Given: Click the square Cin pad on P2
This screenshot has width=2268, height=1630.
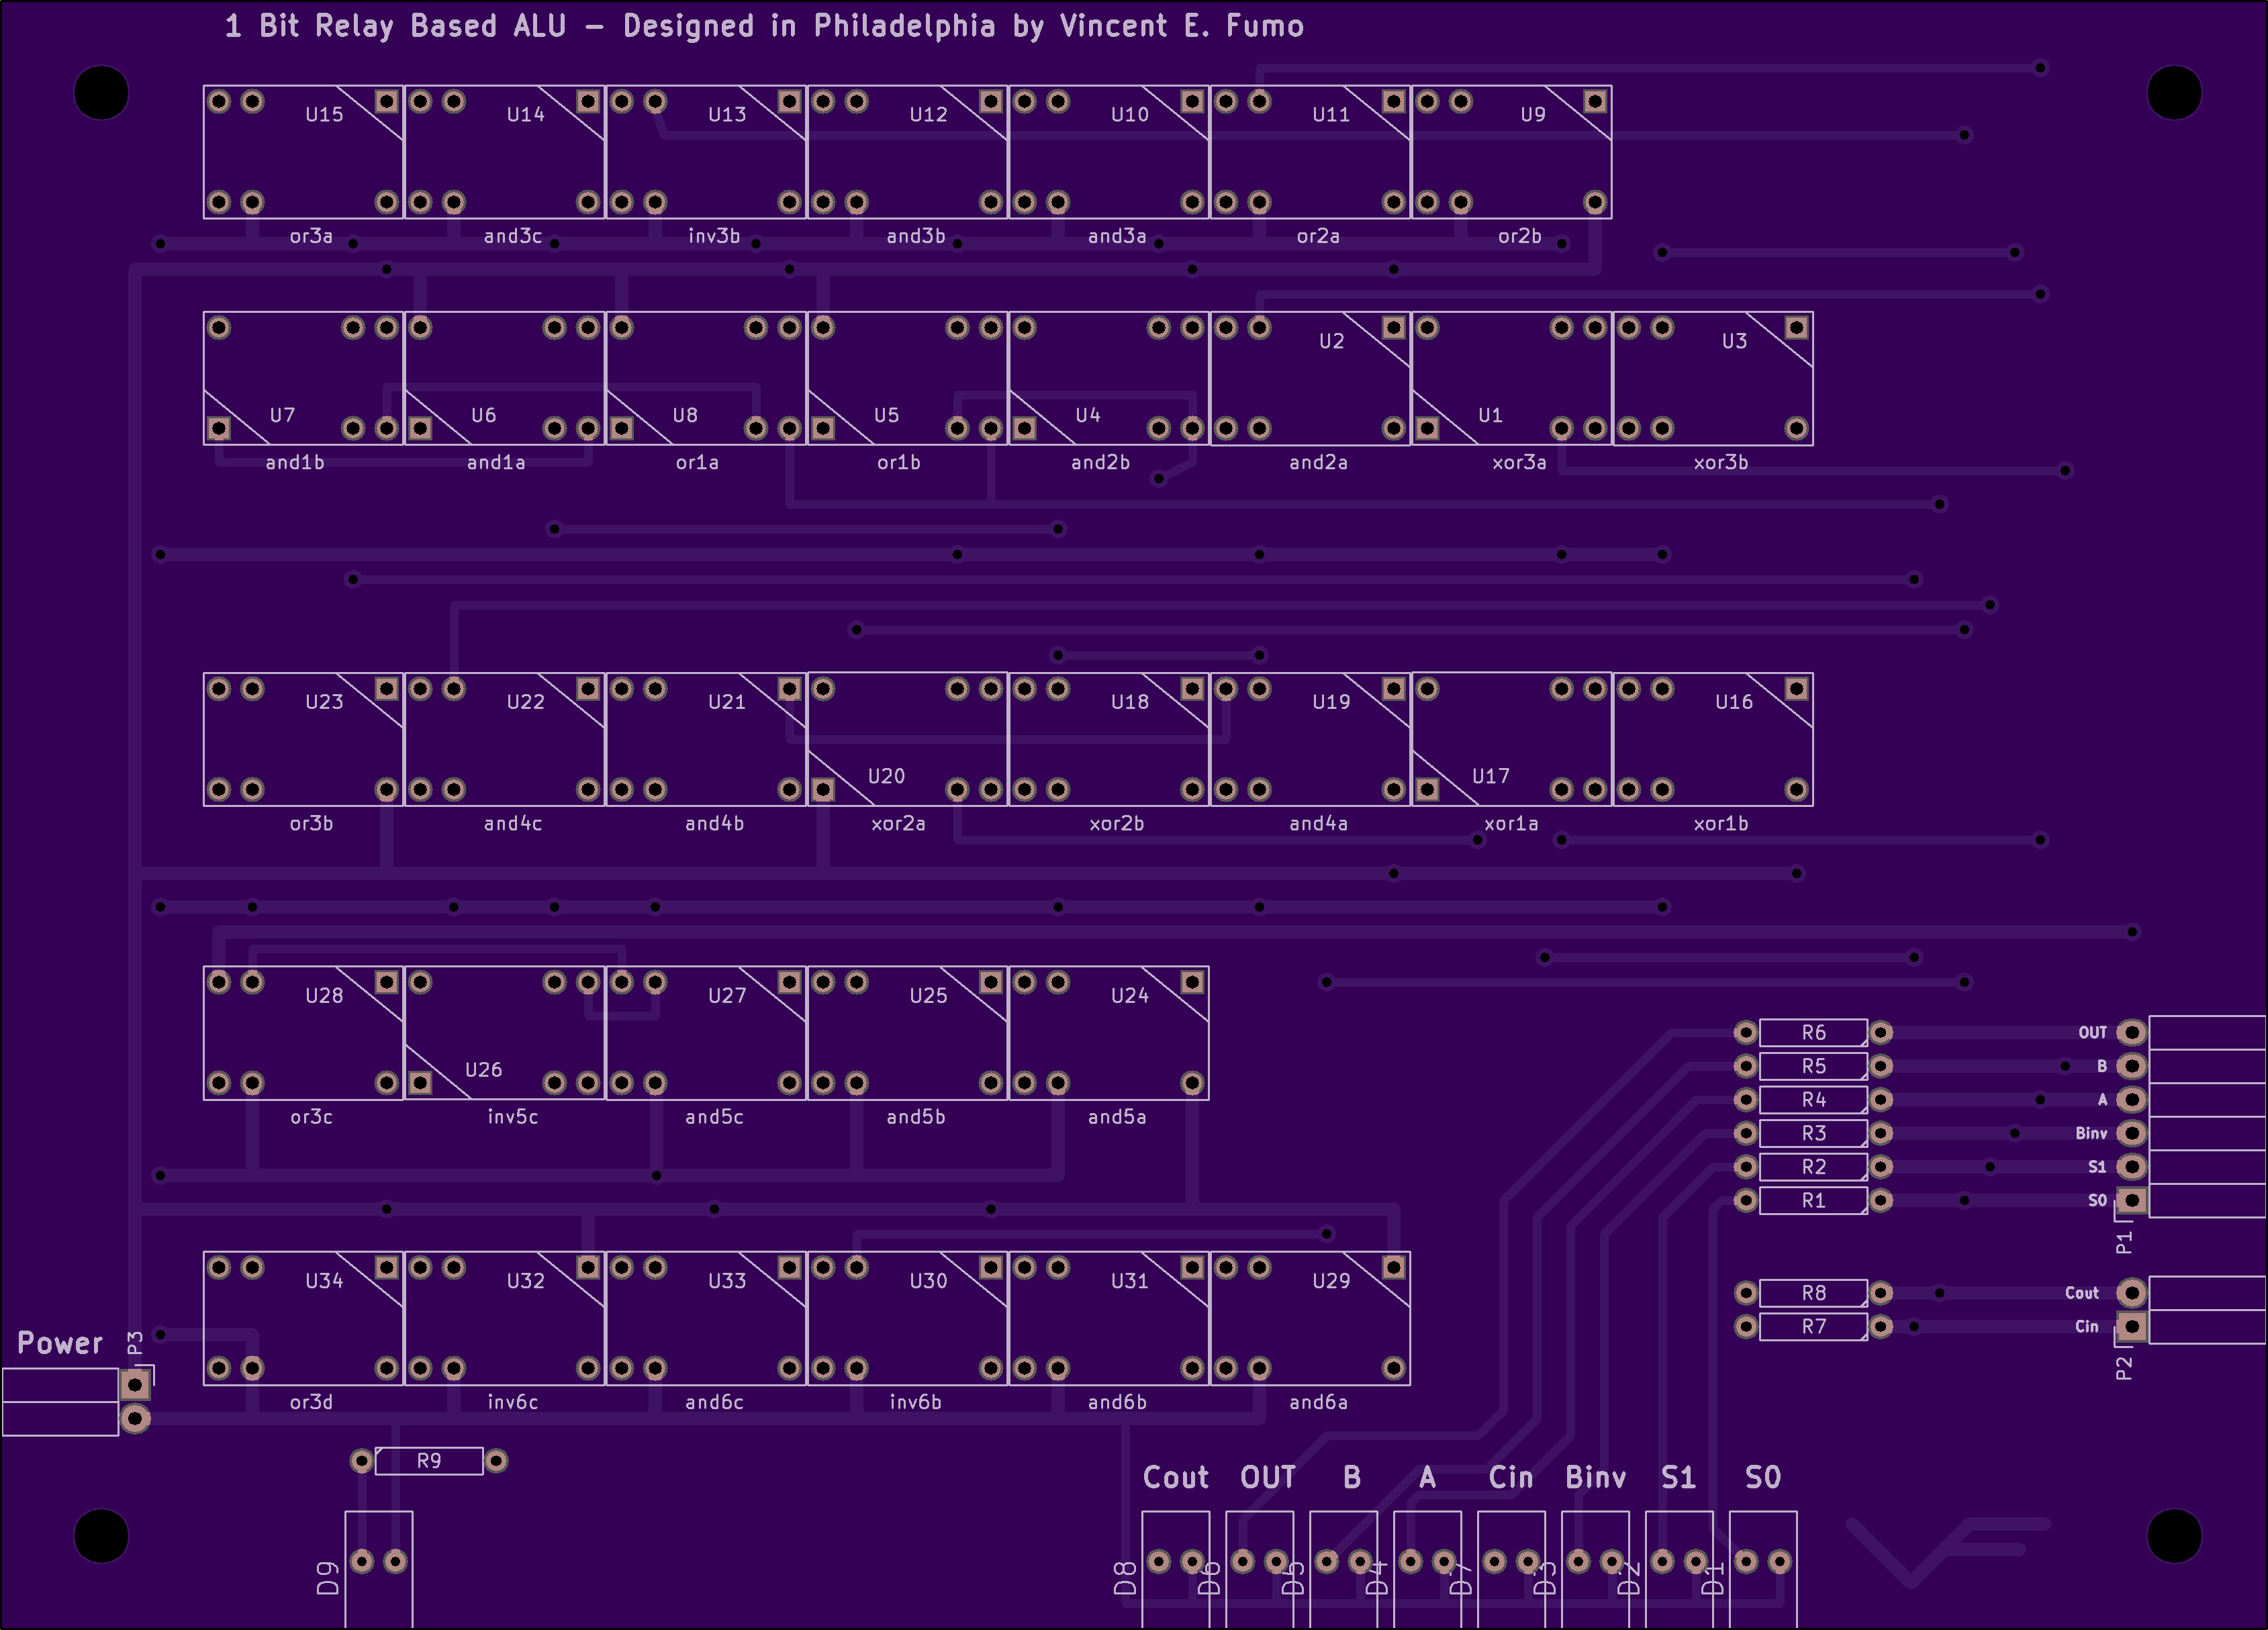Looking at the screenshot, I should coord(2132,1327).
